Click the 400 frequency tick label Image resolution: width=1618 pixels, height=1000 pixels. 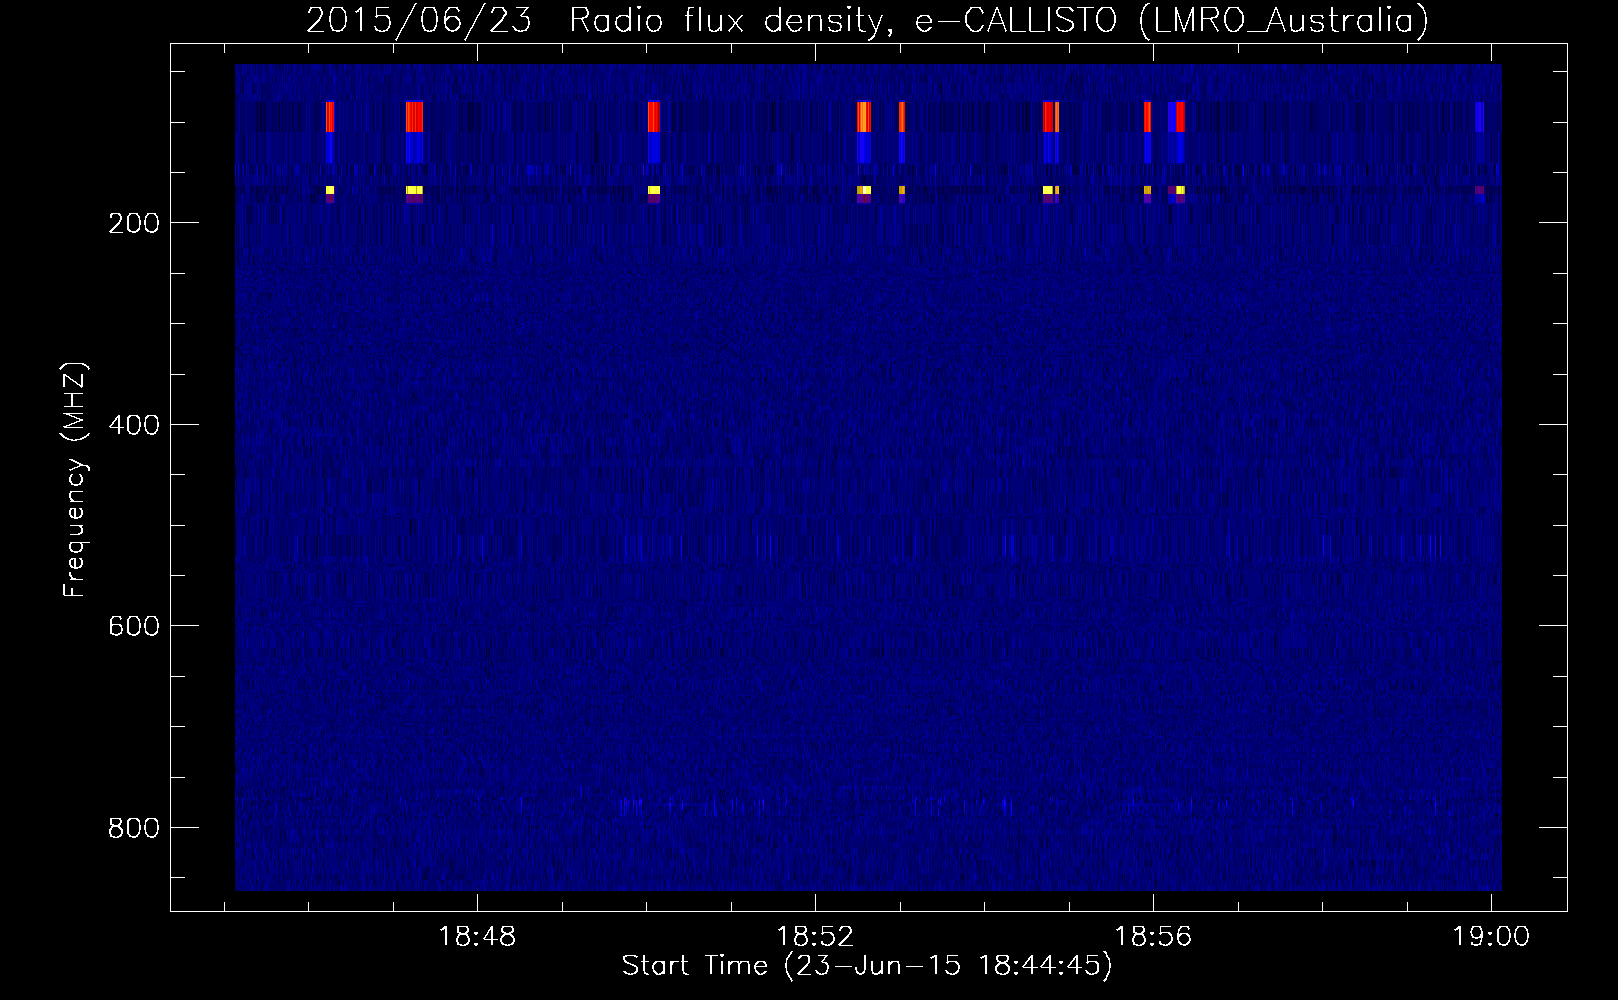[134, 425]
